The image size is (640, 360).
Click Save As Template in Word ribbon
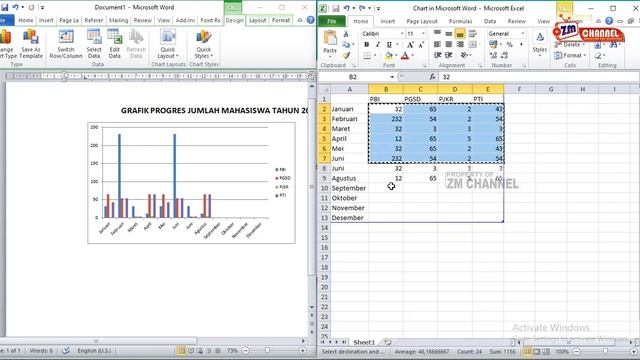click(x=31, y=44)
